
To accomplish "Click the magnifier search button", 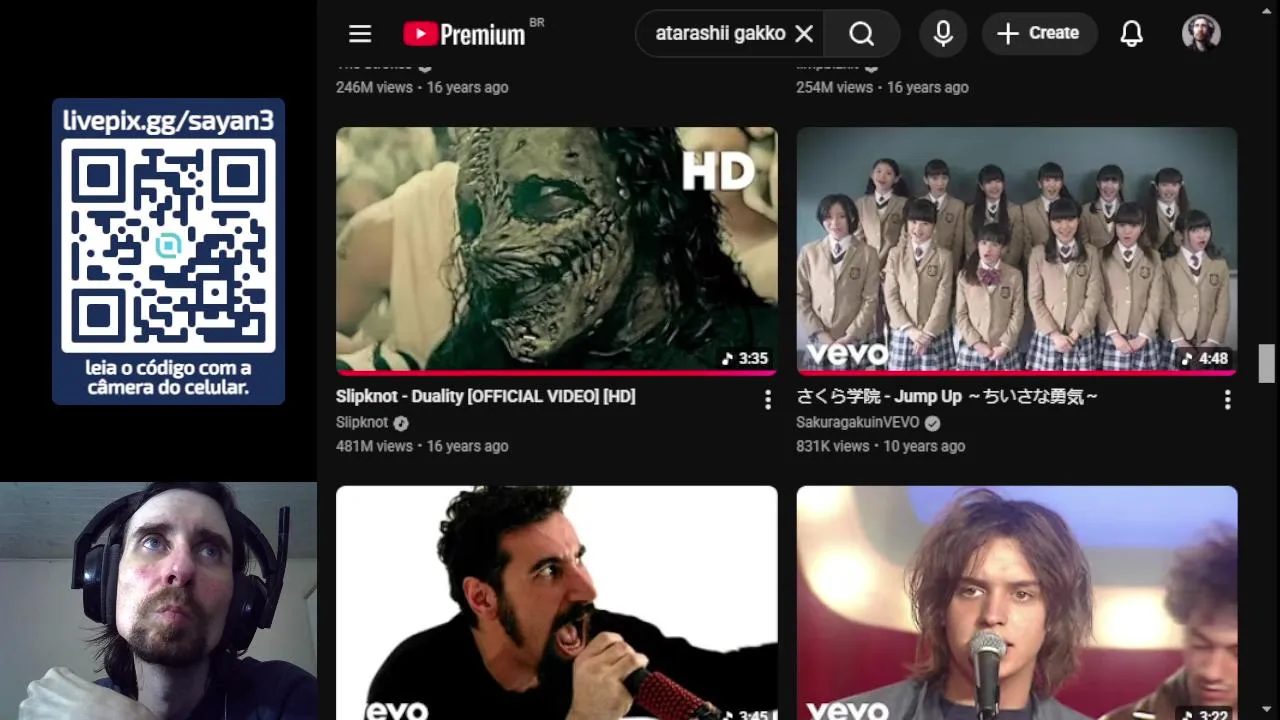I will [862, 34].
